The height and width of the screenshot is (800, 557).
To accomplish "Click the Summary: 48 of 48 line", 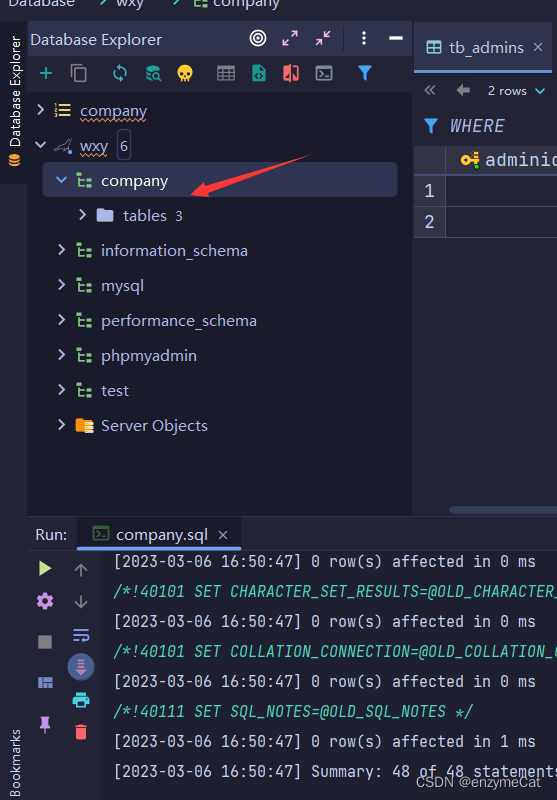I will (335, 771).
